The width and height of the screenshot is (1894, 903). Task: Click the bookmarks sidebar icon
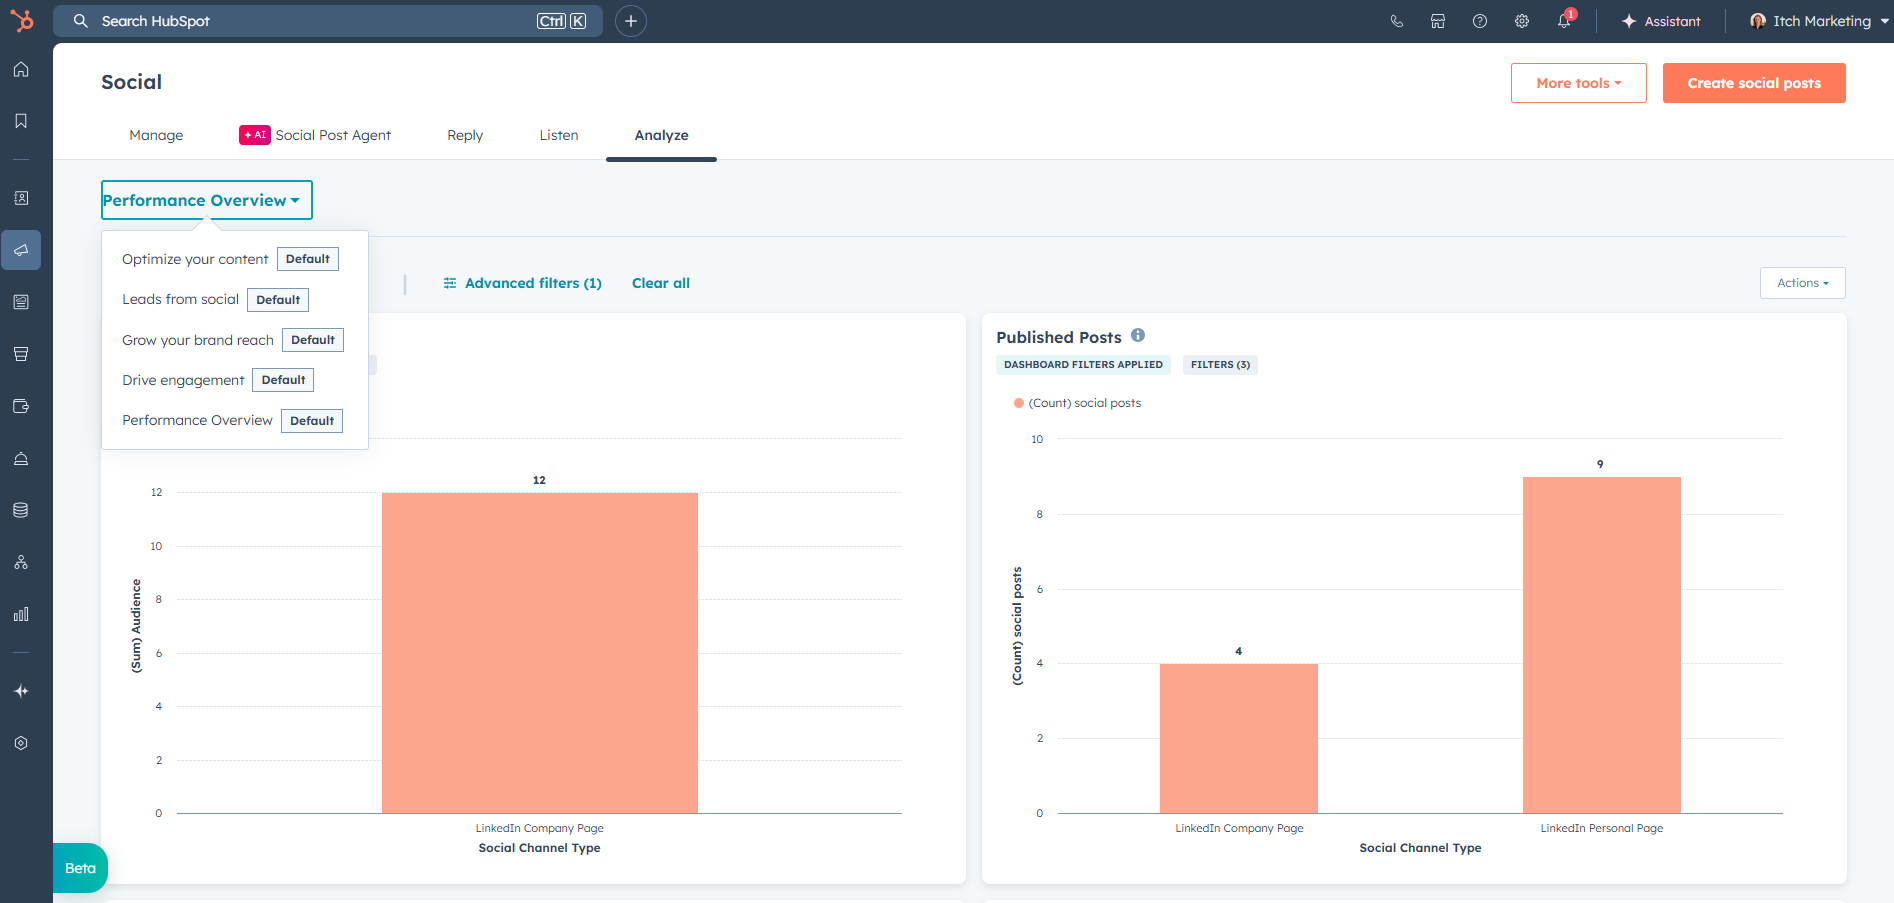pos(21,121)
